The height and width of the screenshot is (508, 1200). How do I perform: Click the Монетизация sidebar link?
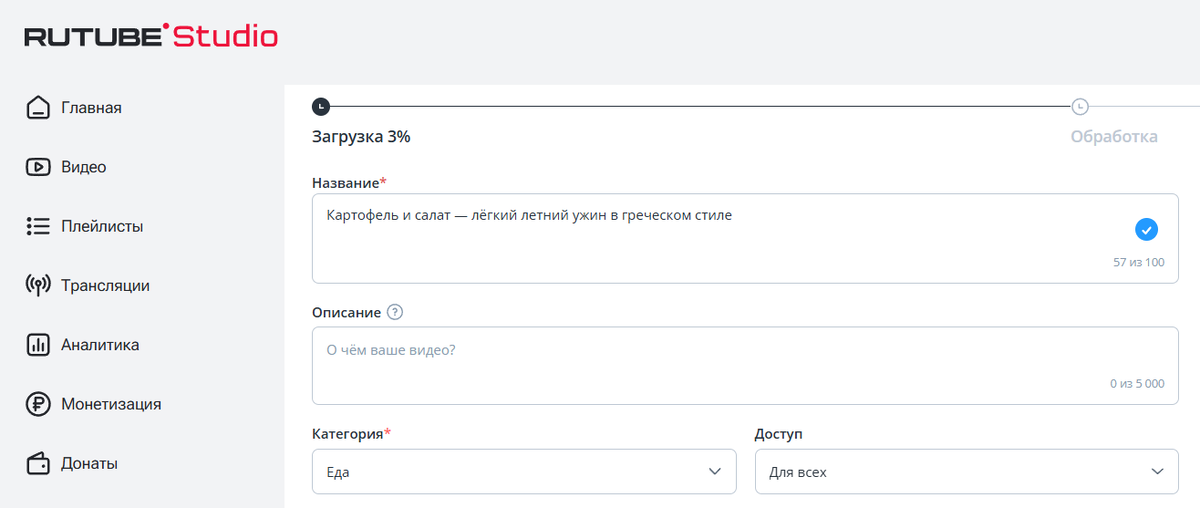pos(111,404)
